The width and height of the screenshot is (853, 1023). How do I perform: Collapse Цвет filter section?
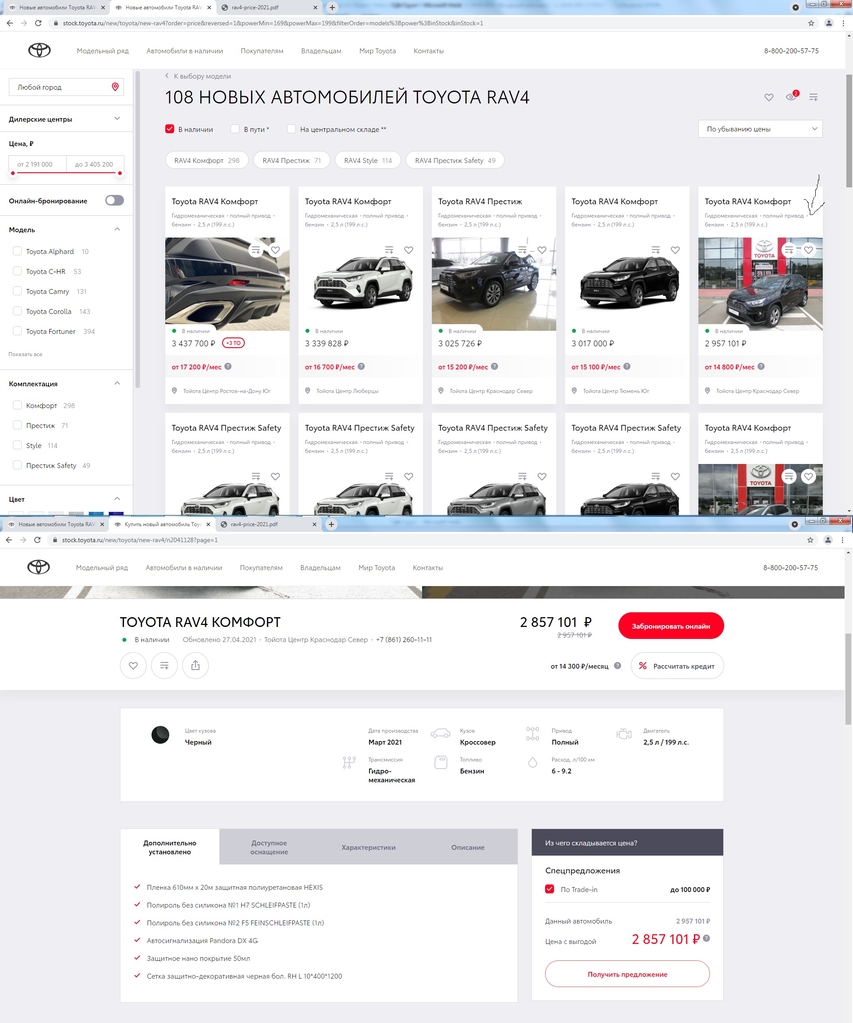coord(117,499)
